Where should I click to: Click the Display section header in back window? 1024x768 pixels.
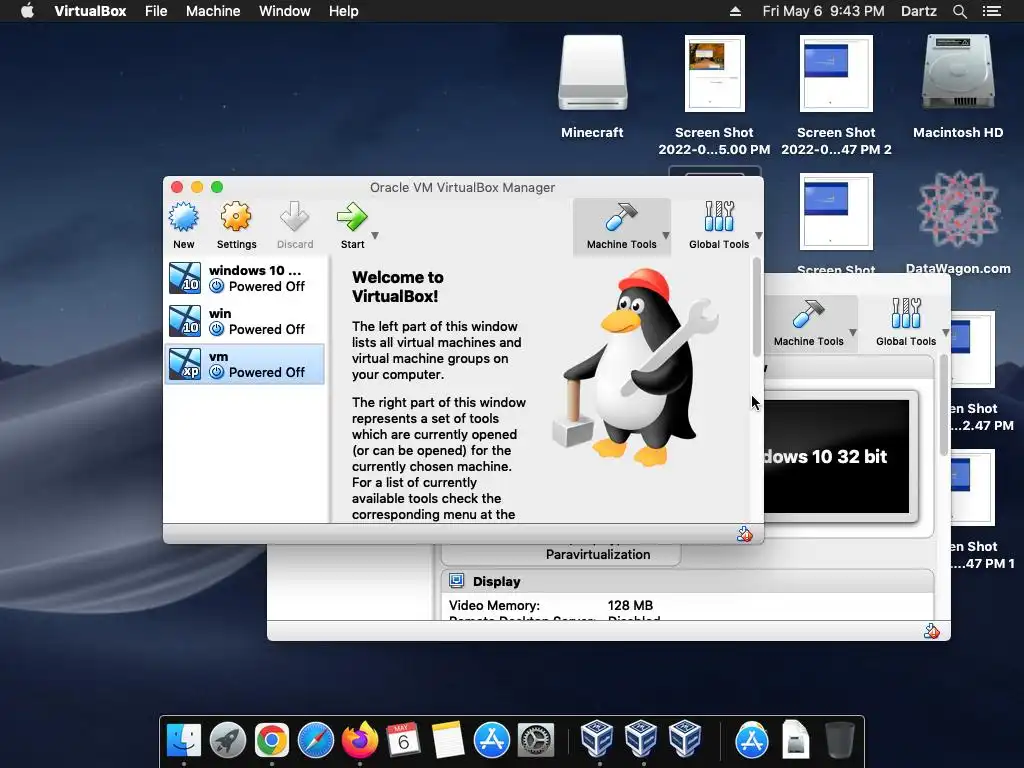(x=688, y=581)
